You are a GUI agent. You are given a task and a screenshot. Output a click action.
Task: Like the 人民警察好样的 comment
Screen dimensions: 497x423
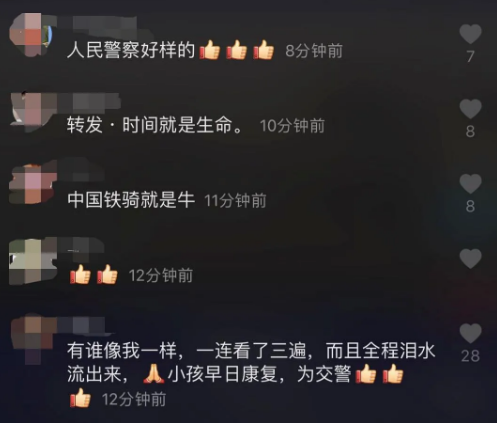470,34
